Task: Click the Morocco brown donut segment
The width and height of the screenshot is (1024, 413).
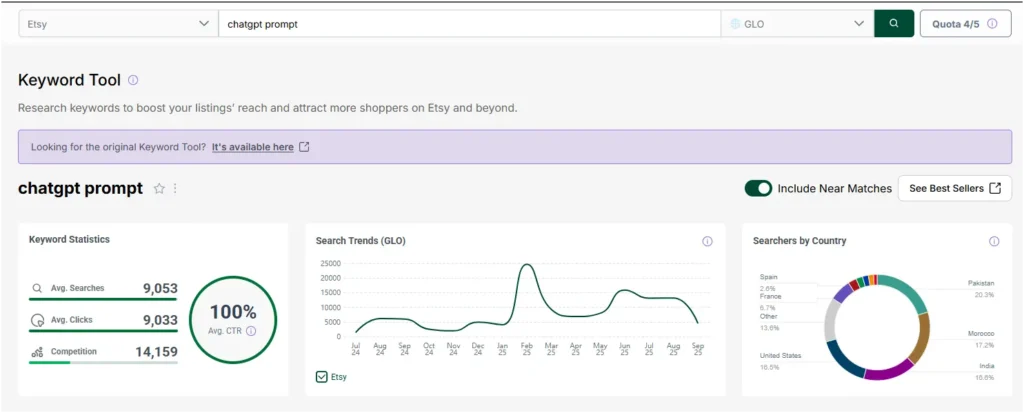Action: [x=920, y=337]
